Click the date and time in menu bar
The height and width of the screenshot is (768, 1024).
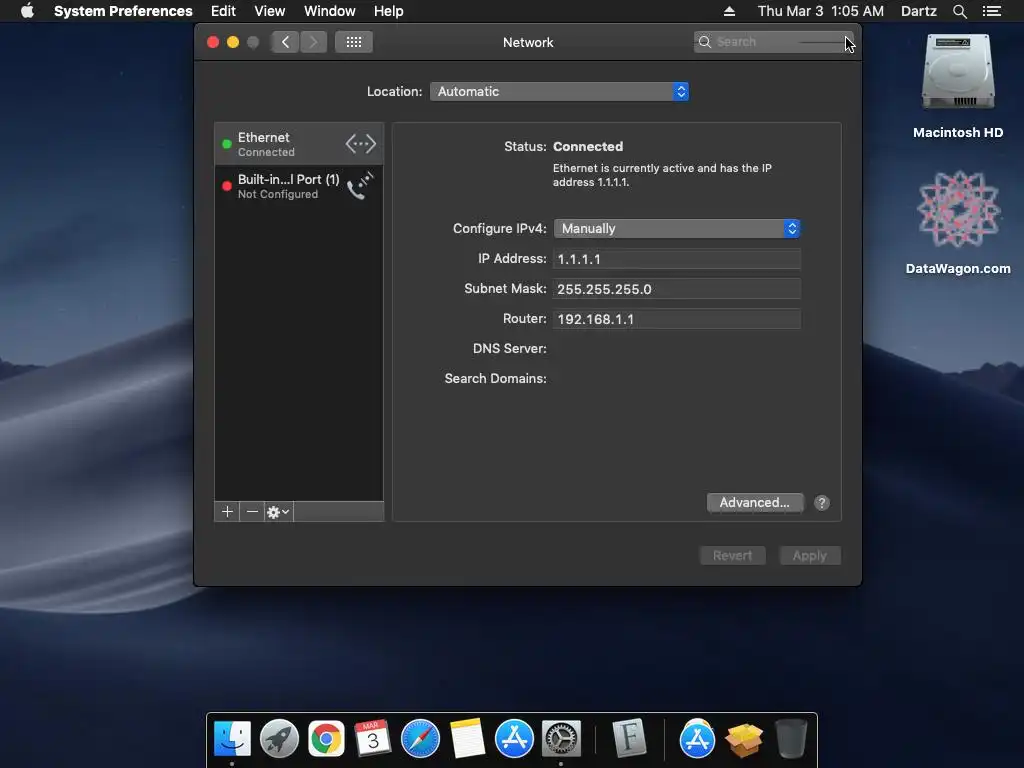[820, 11]
